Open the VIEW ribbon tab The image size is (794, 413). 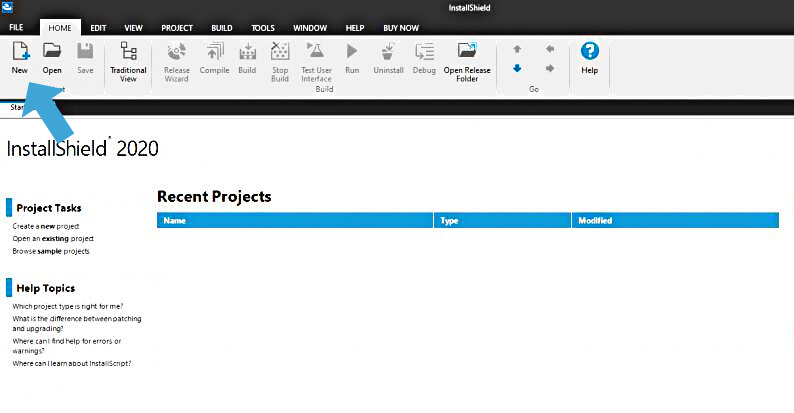(134, 28)
